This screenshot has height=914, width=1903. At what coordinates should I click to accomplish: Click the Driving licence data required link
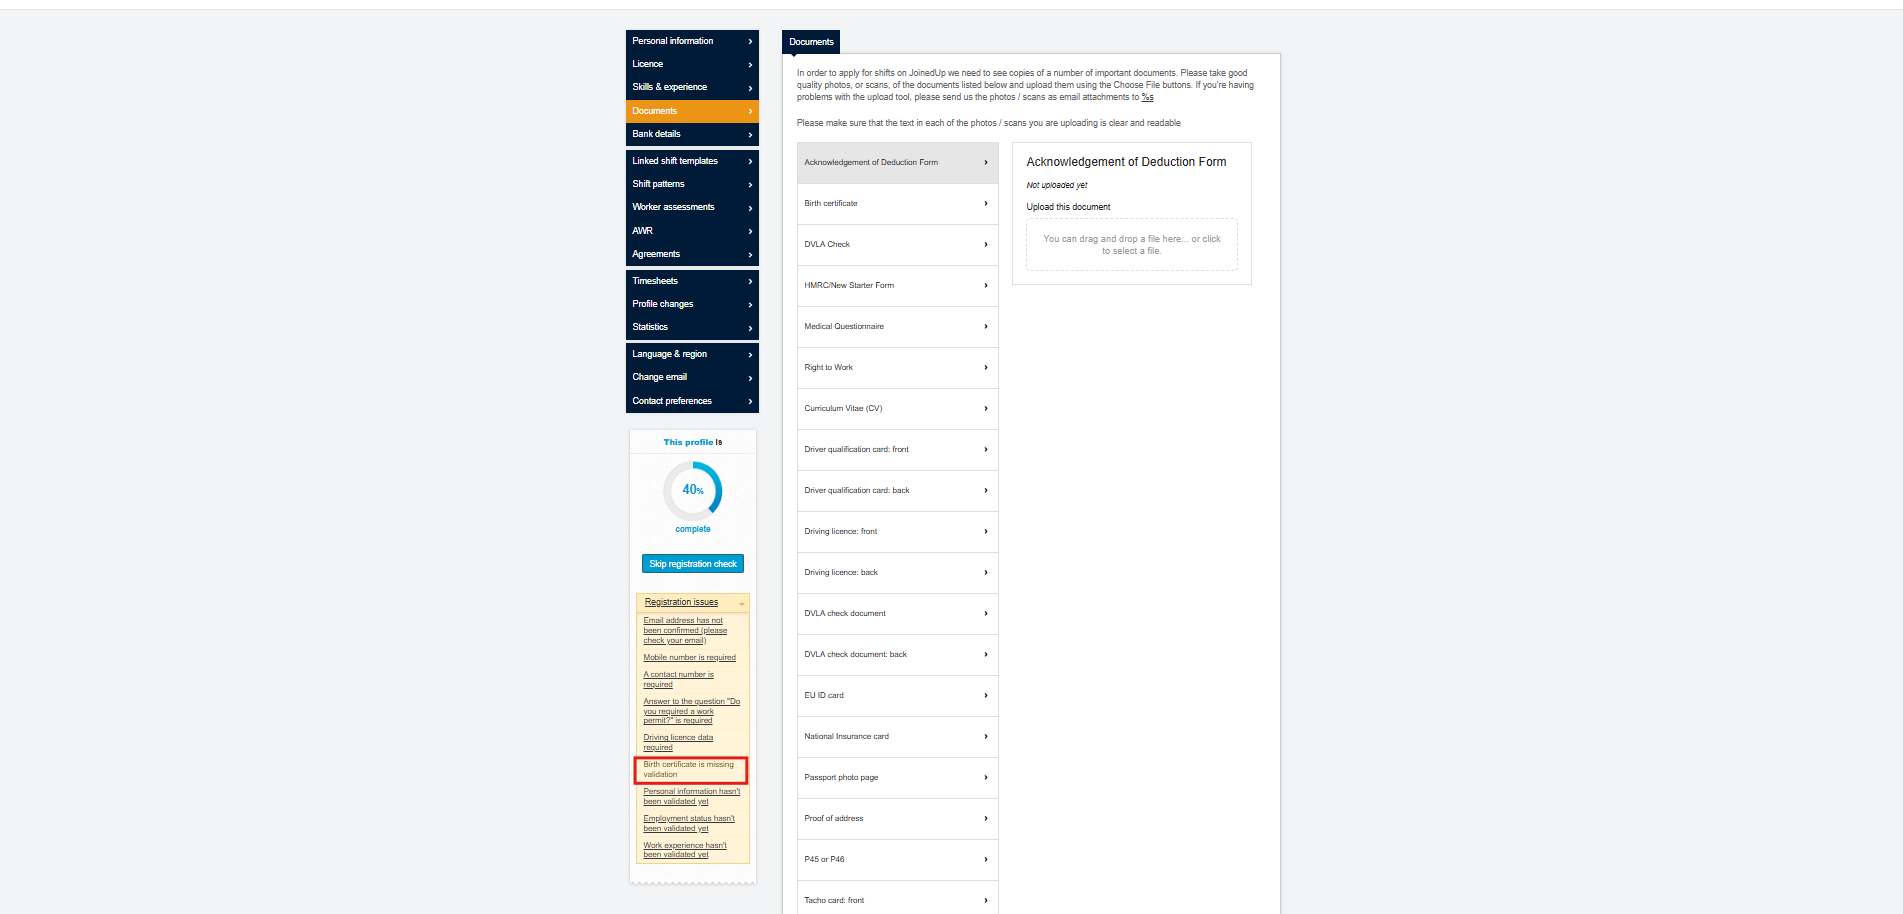coord(678,742)
